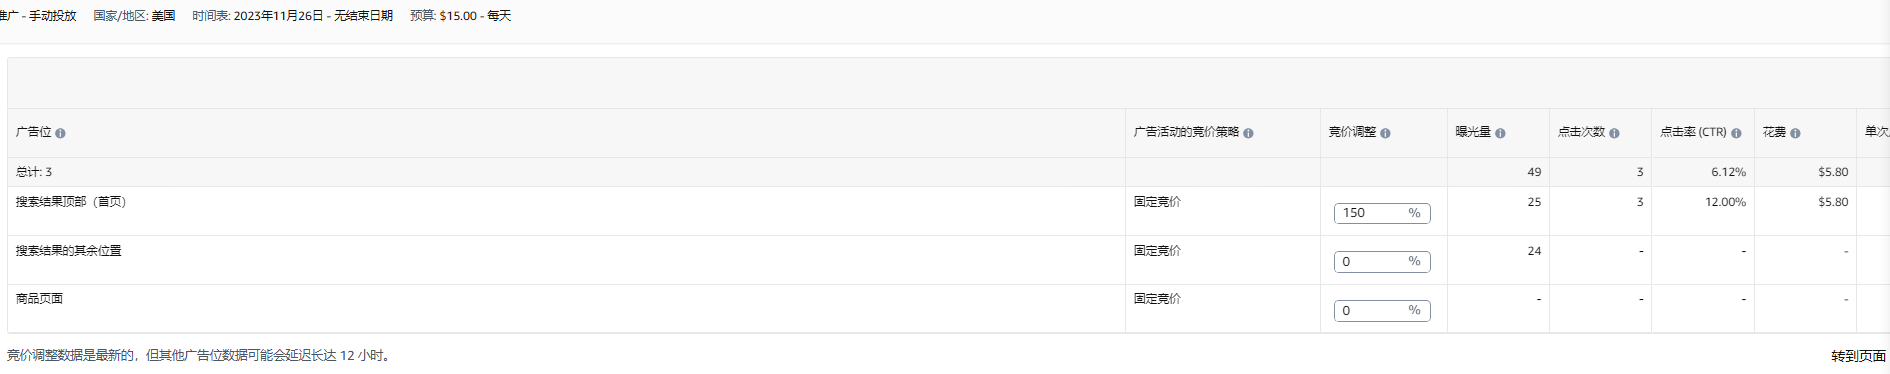Click bid adjustment field for 搜索结果的其余位置
This screenshot has height=374, width=1890.
(x=1381, y=262)
